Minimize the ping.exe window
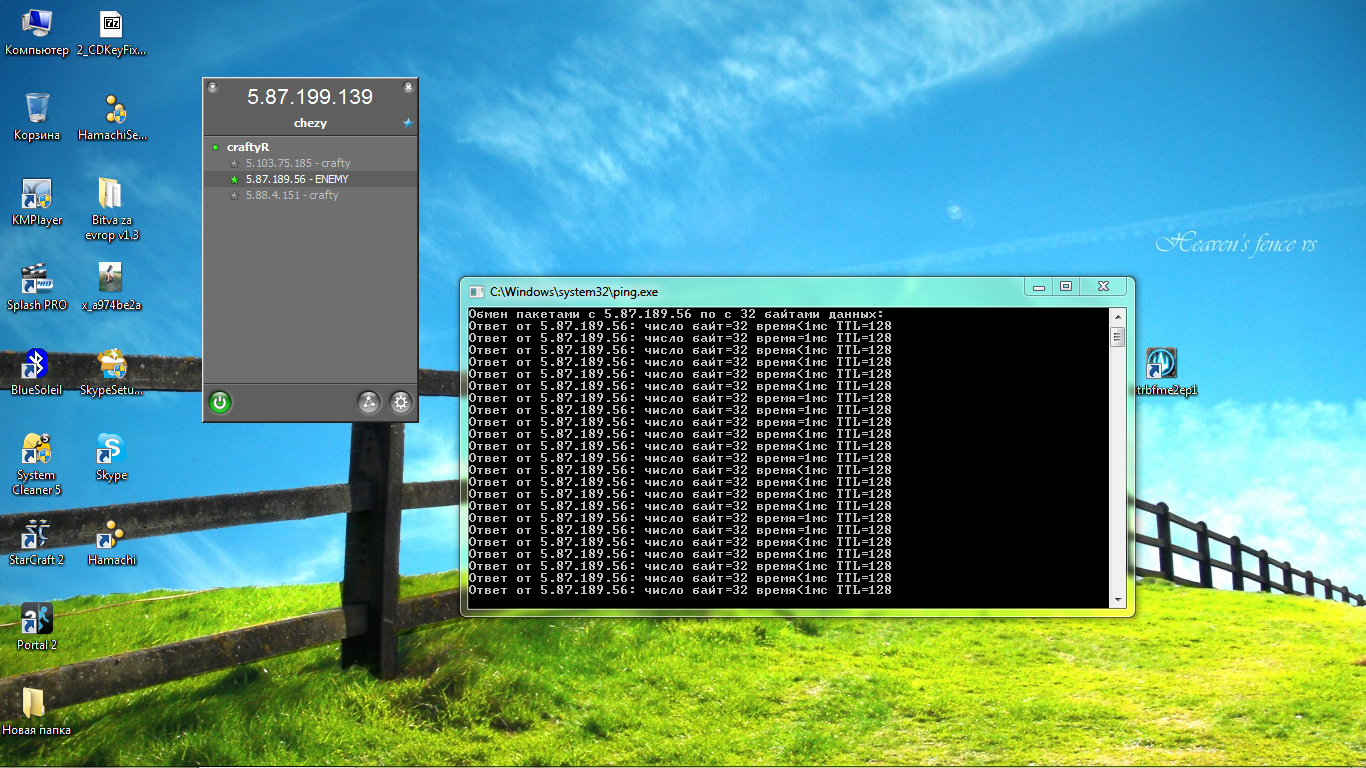Viewport: 1366px width, 768px height. (x=1039, y=287)
